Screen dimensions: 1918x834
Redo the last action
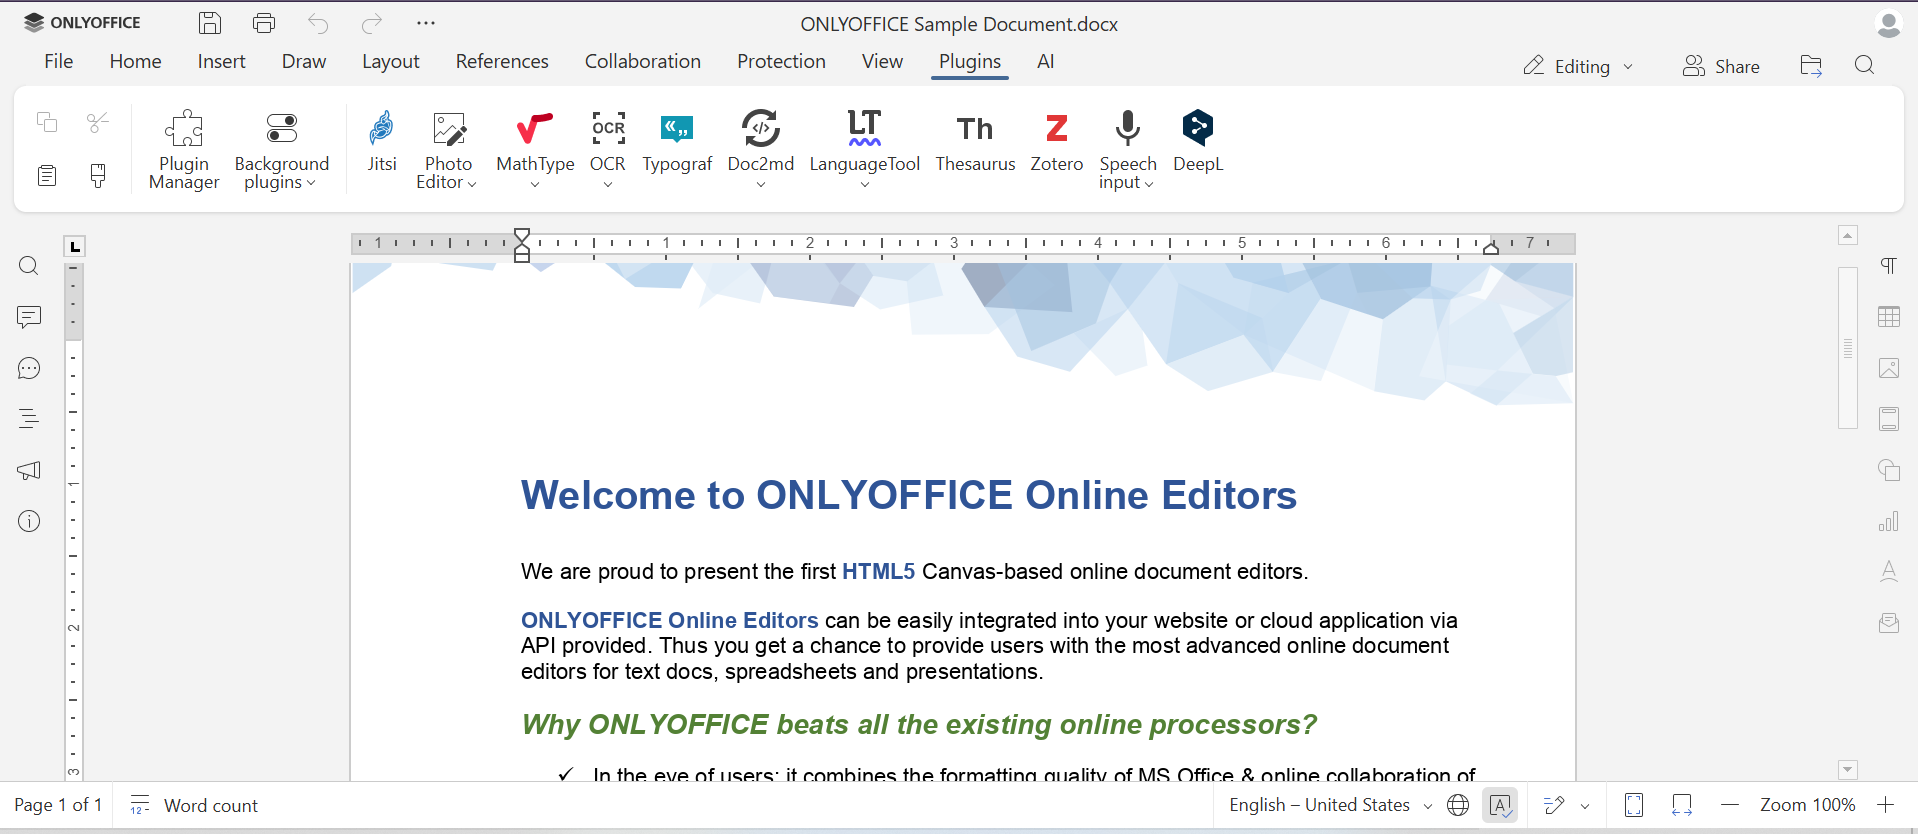372,23
